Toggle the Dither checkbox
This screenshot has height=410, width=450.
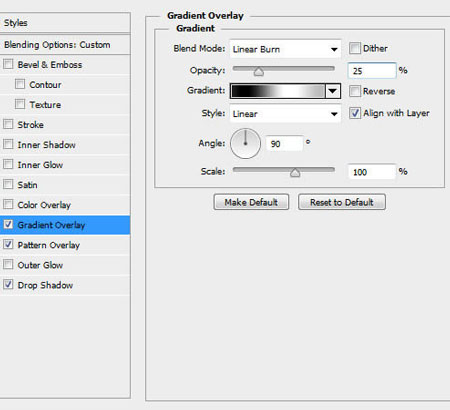355,48
